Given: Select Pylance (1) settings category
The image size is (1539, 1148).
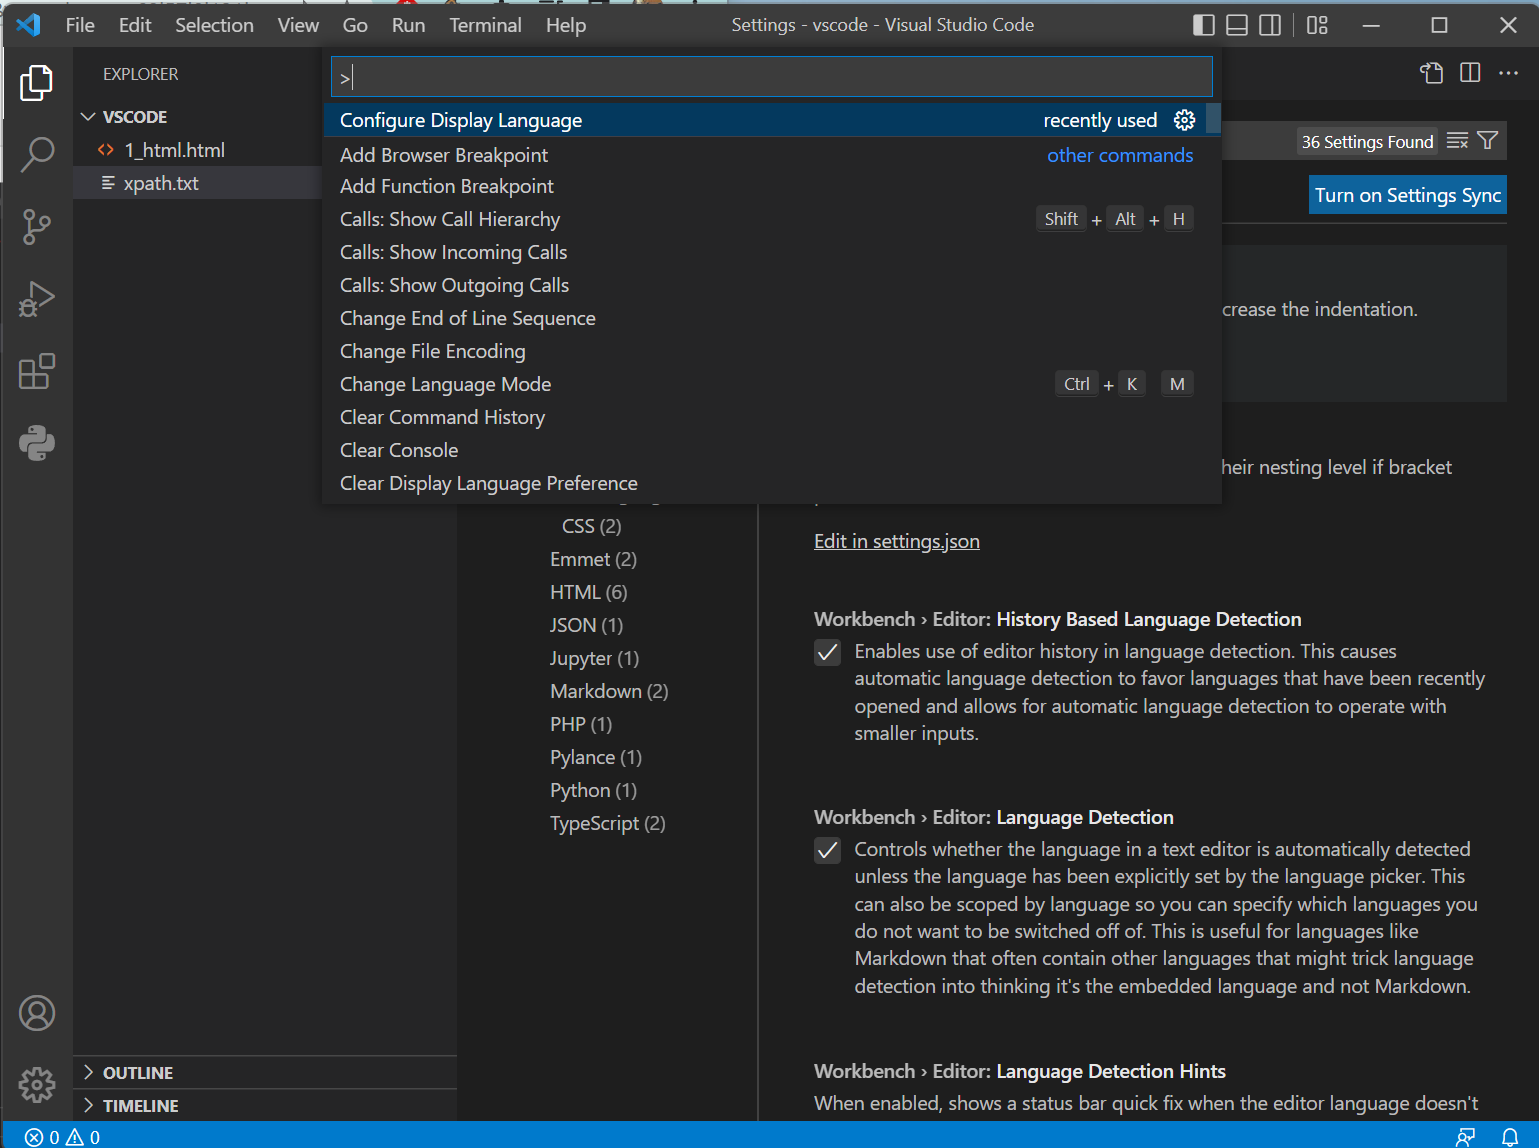Looking at the screenshot, I should [596, 757].
